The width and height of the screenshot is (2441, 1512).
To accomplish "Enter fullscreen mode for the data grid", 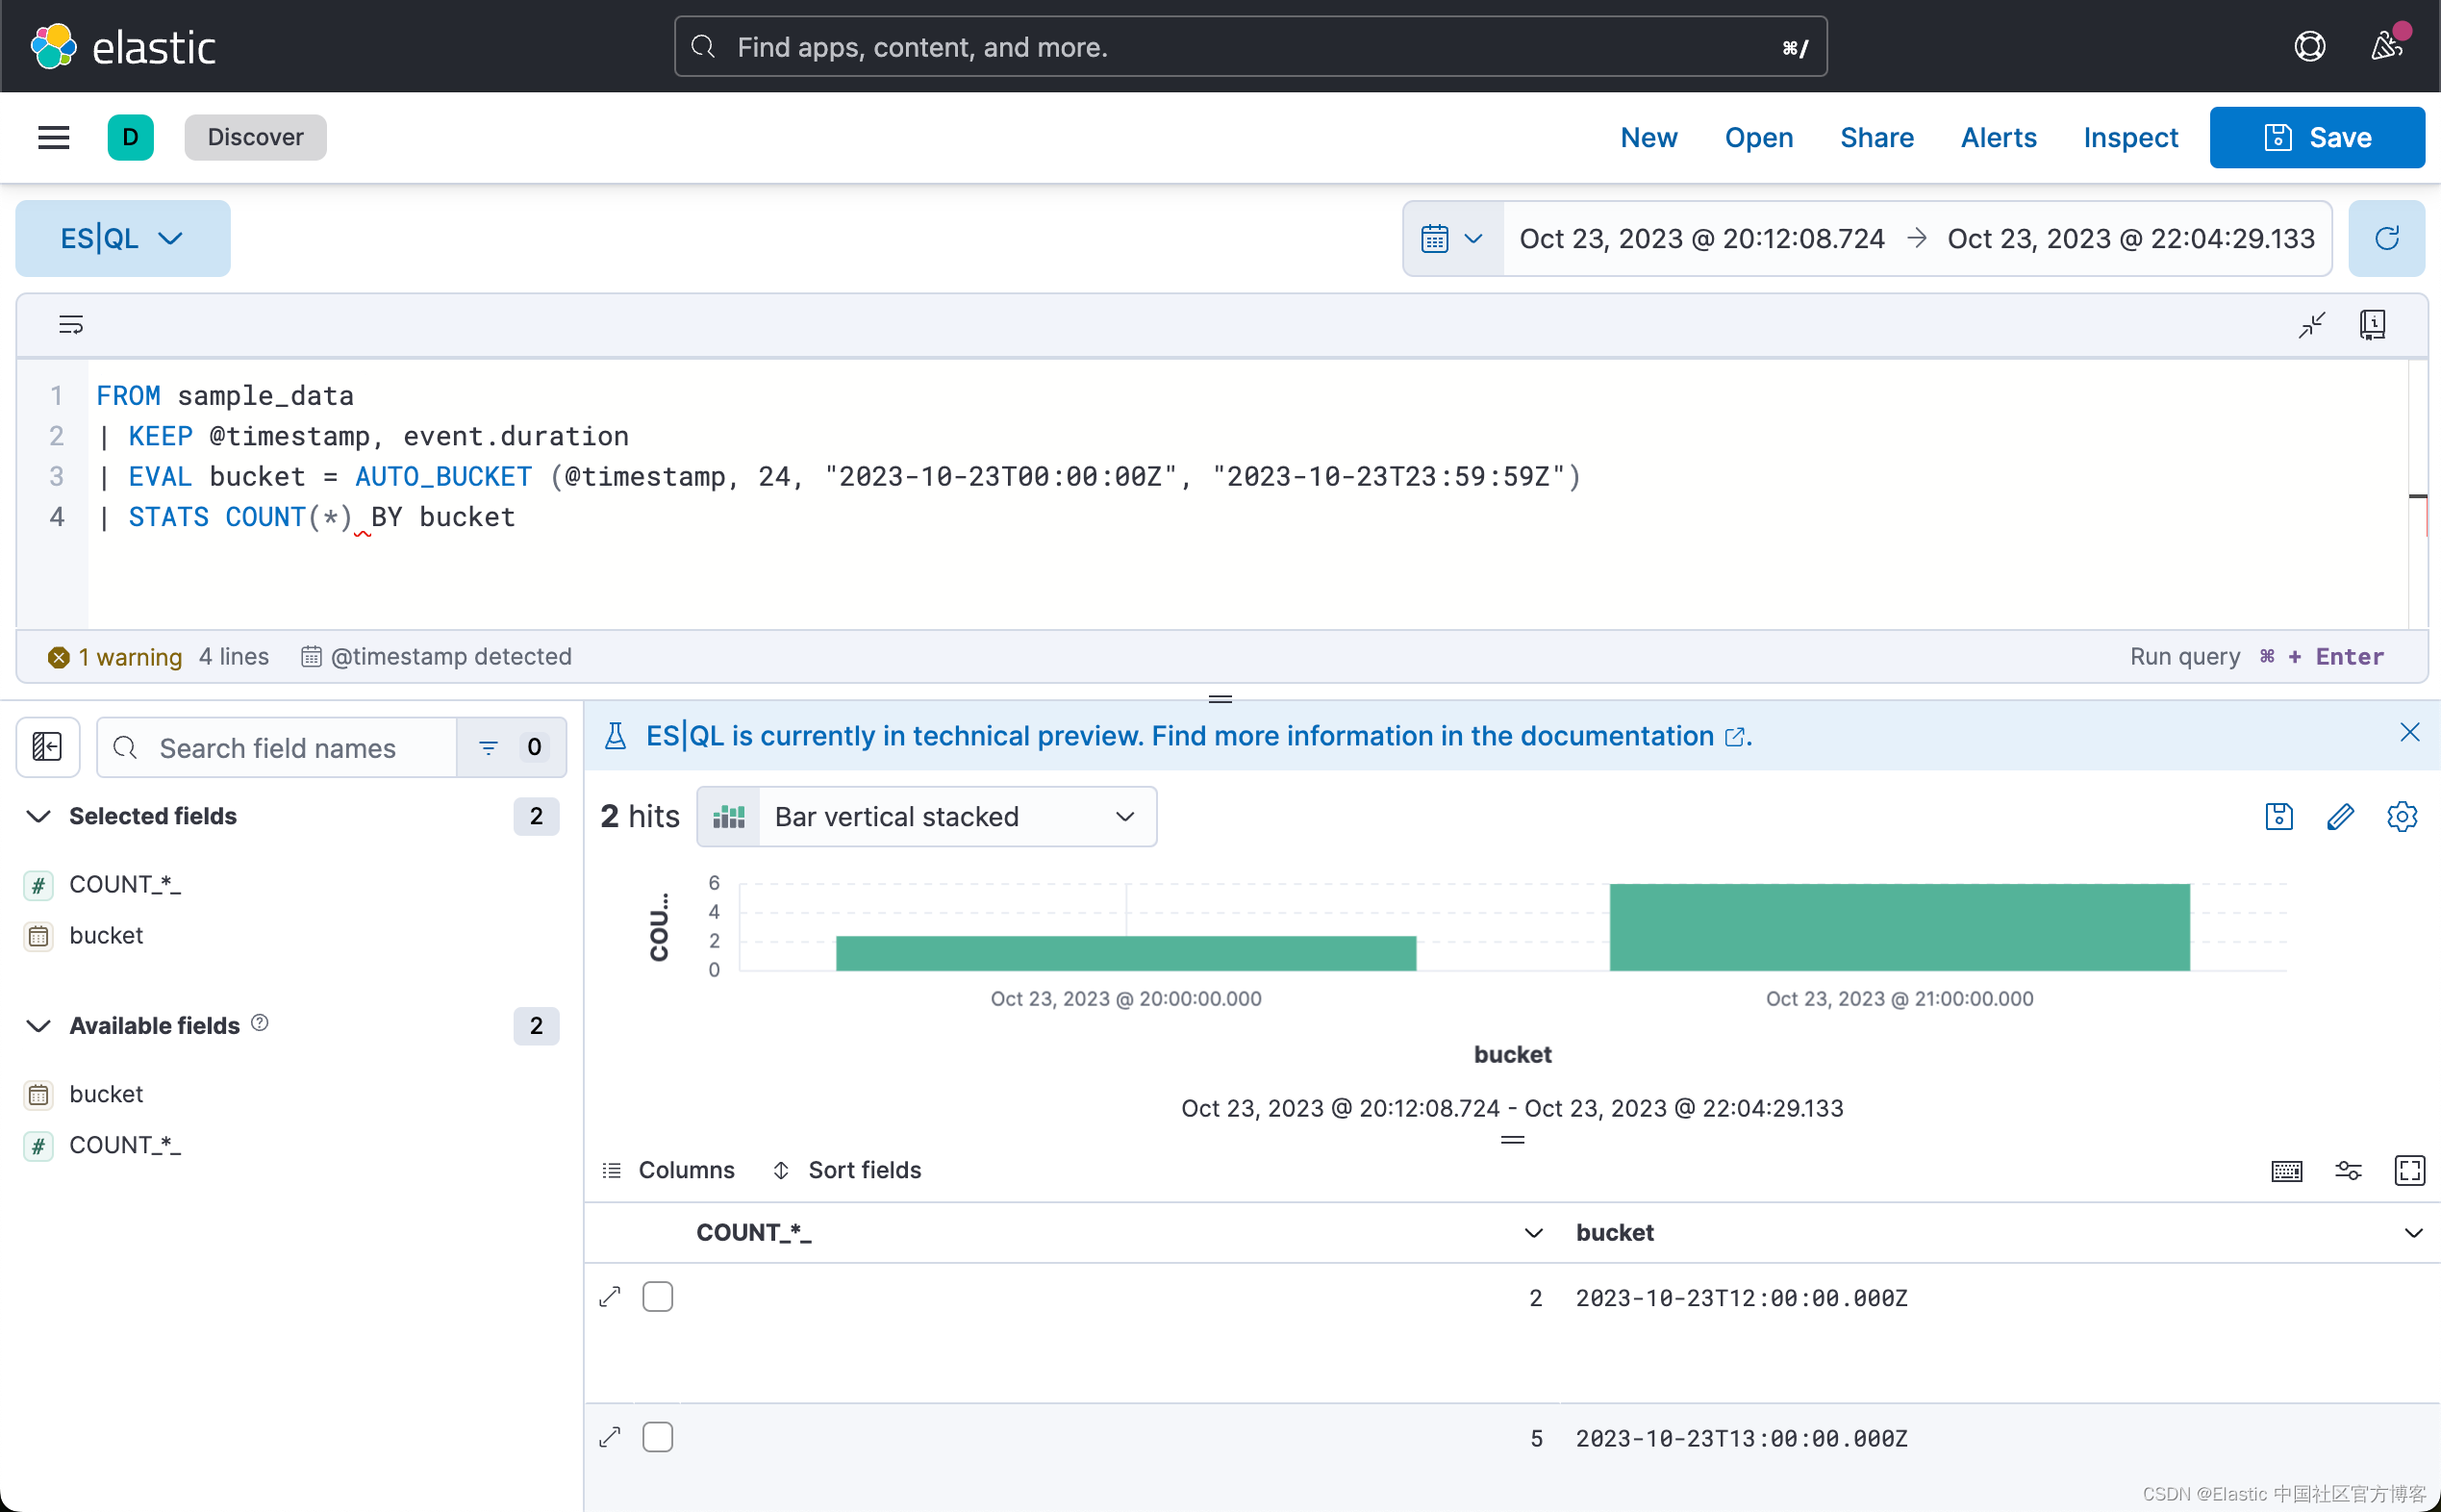I will tap(2409, 1170).
